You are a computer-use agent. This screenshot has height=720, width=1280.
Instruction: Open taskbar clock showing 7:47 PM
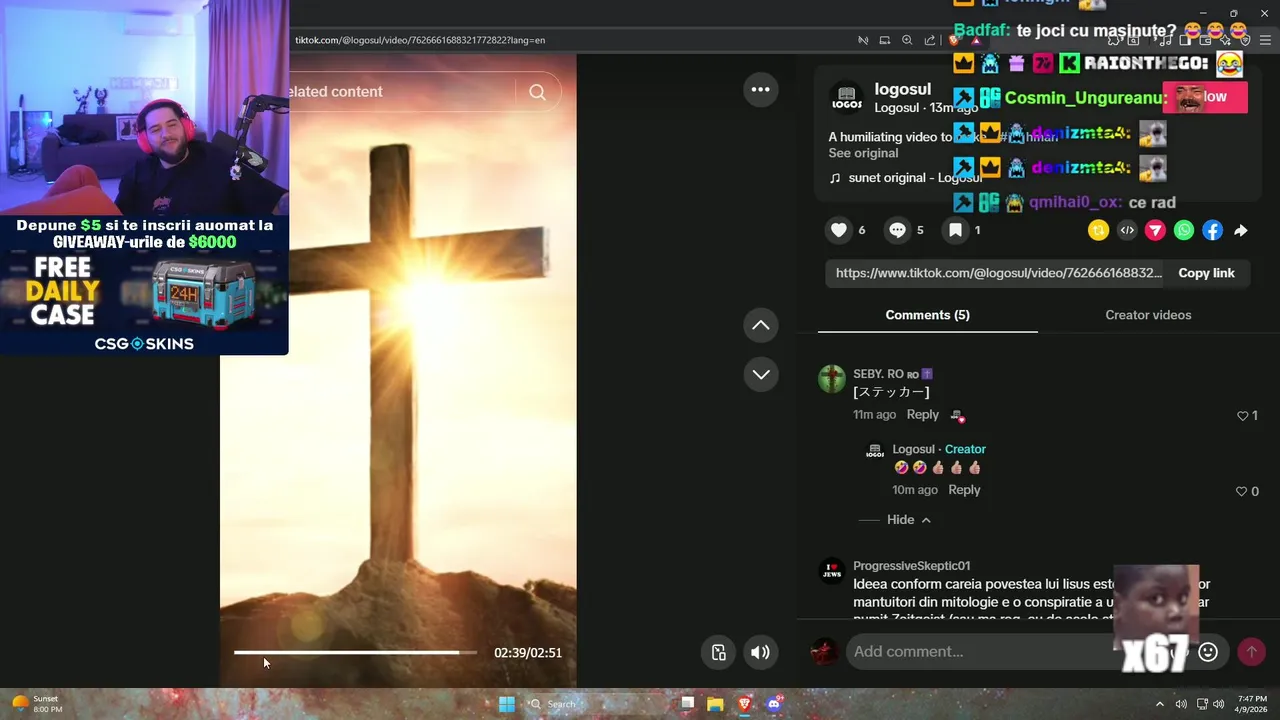coord(1251,704)
